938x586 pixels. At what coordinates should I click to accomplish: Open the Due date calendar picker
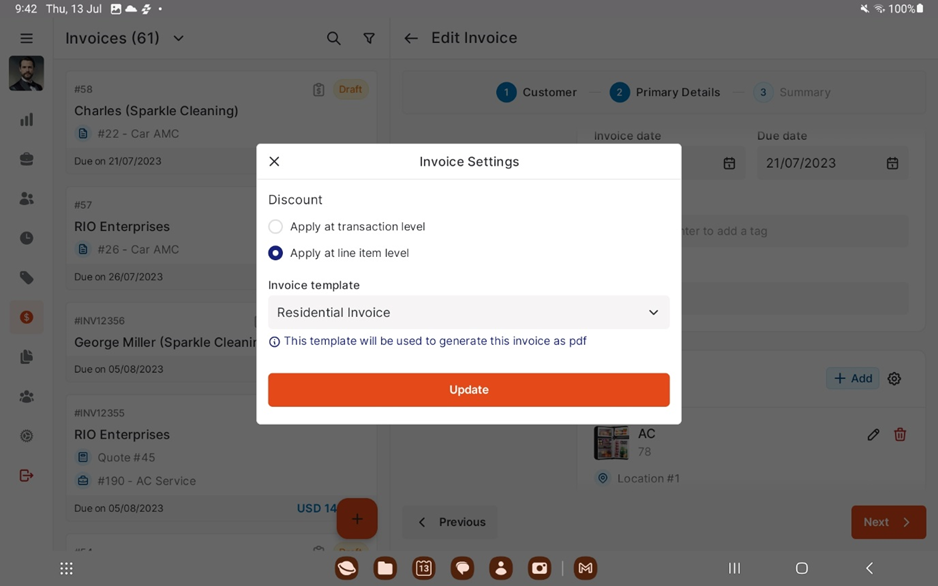coord(892,163)
